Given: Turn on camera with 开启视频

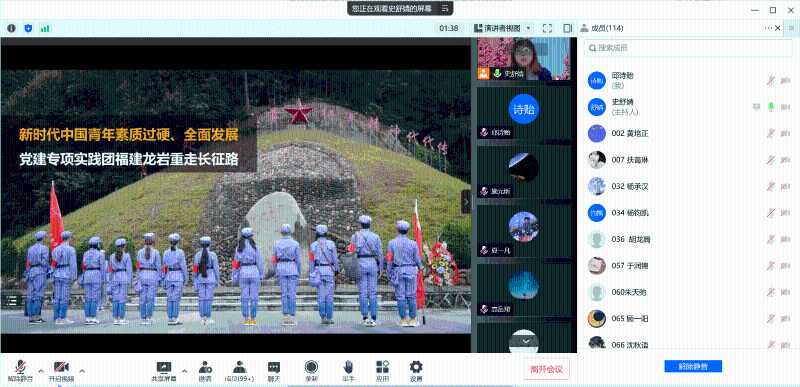Looking at the screenshot, I should [61, 371].
